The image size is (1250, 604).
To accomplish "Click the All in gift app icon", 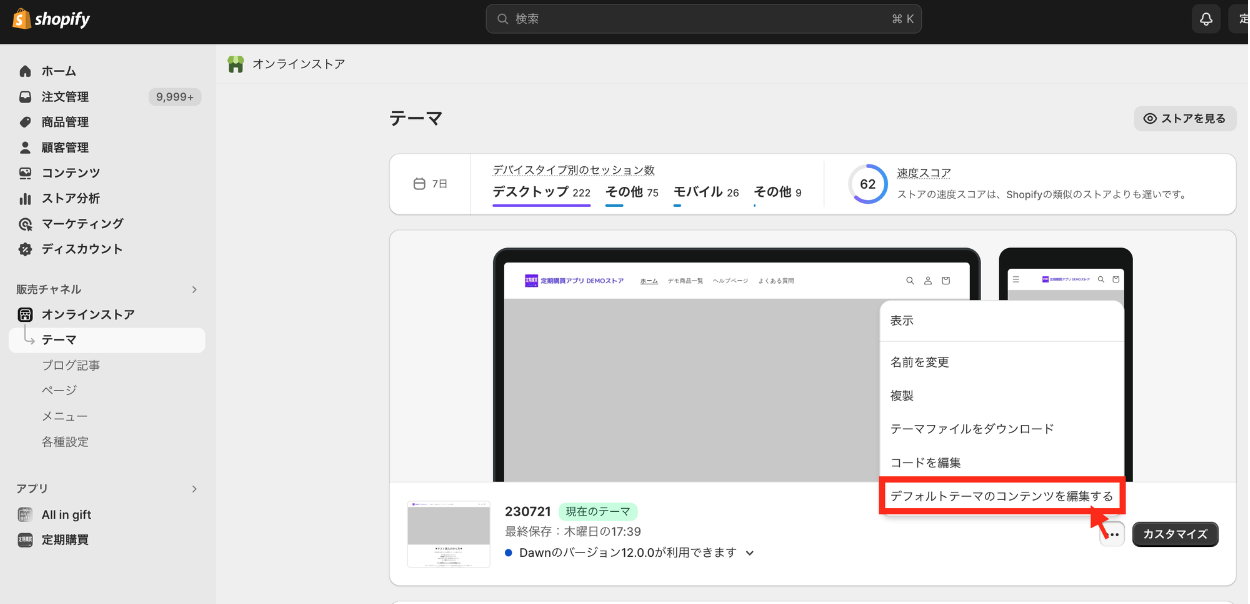I will pyautogui.click(x=25, y=515).
